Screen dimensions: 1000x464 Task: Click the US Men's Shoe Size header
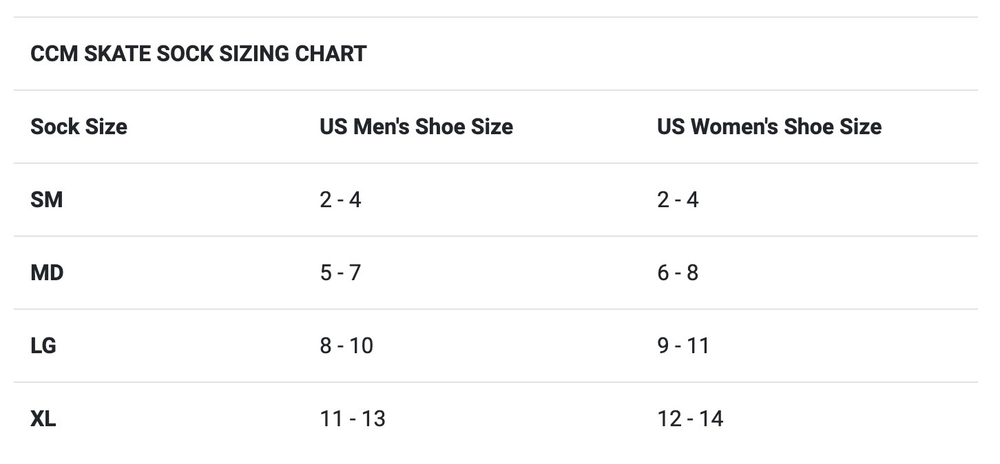click(x=416, y=127)
